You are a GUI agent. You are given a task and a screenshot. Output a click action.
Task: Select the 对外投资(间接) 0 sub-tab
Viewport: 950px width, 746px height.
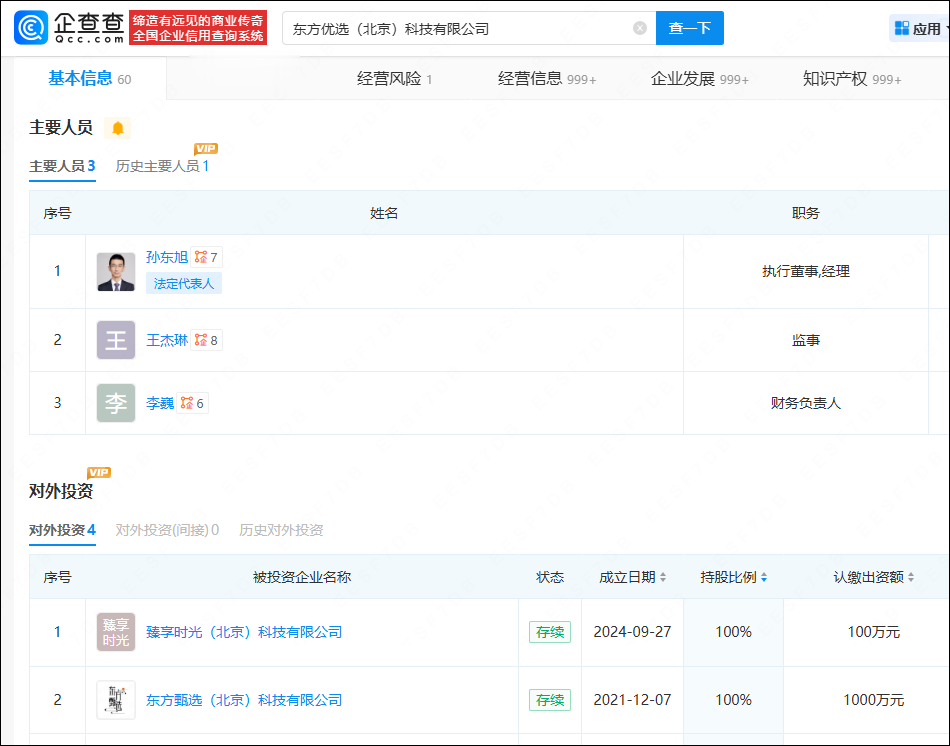(x=167, y=530)
